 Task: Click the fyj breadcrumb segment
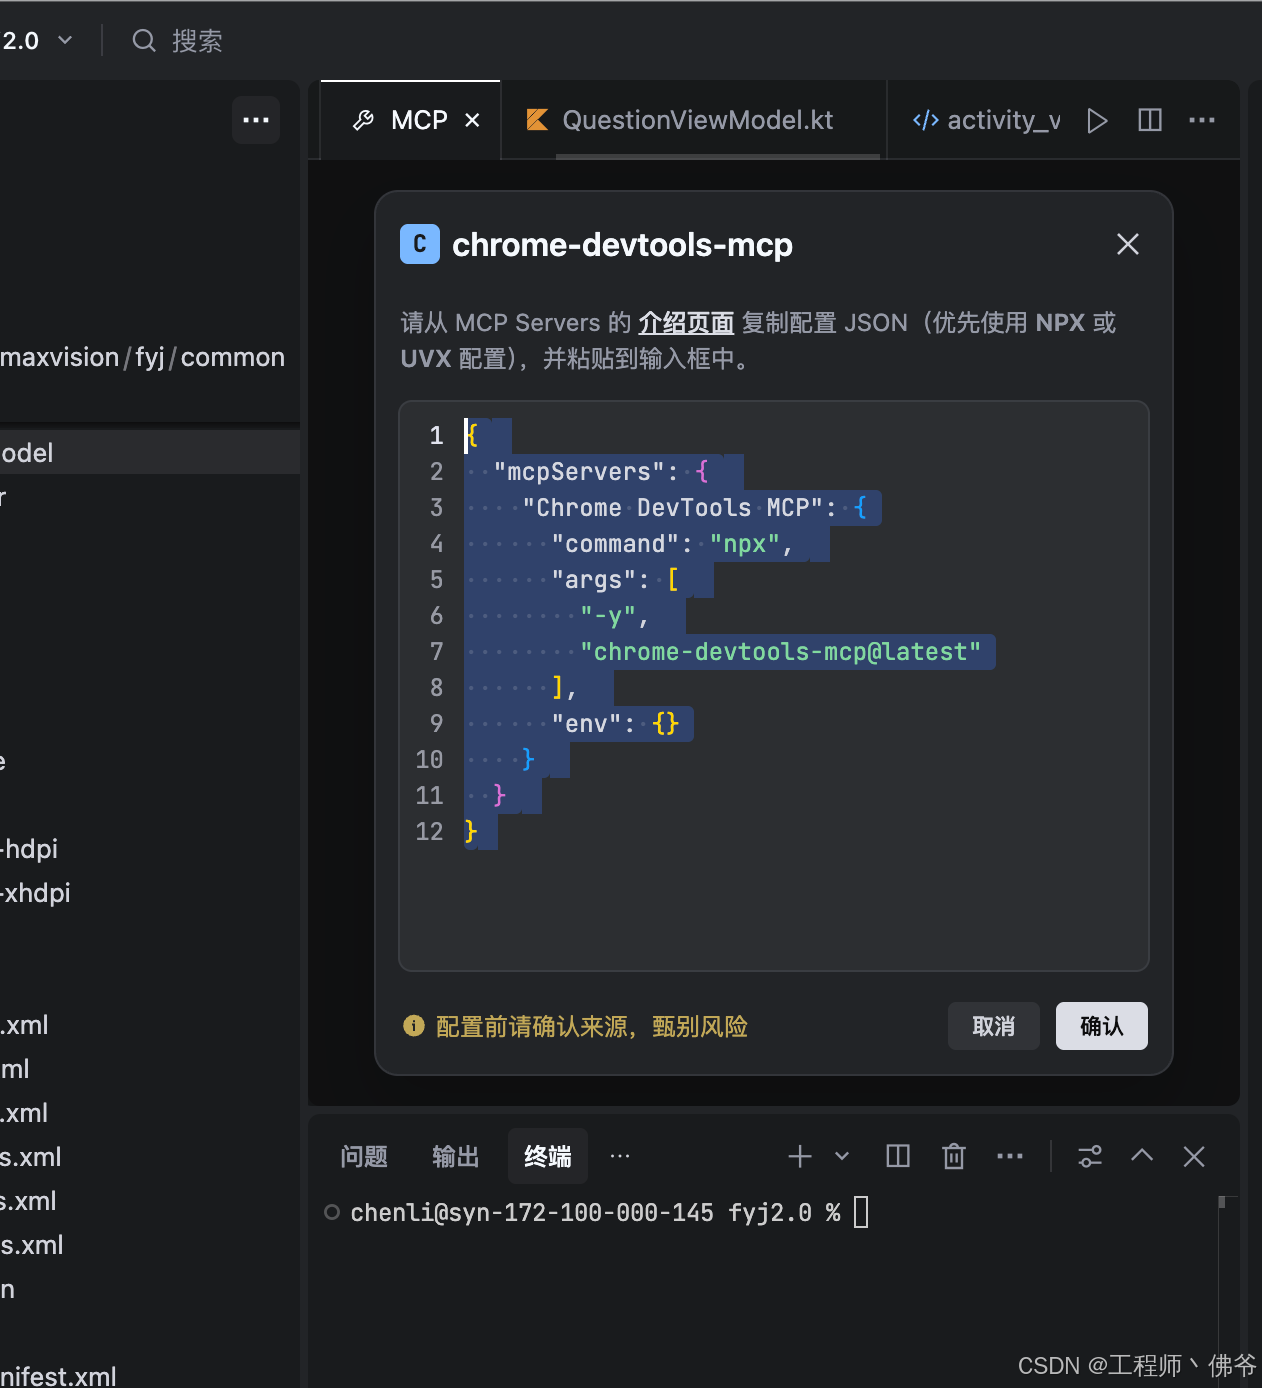pos(150,357)
